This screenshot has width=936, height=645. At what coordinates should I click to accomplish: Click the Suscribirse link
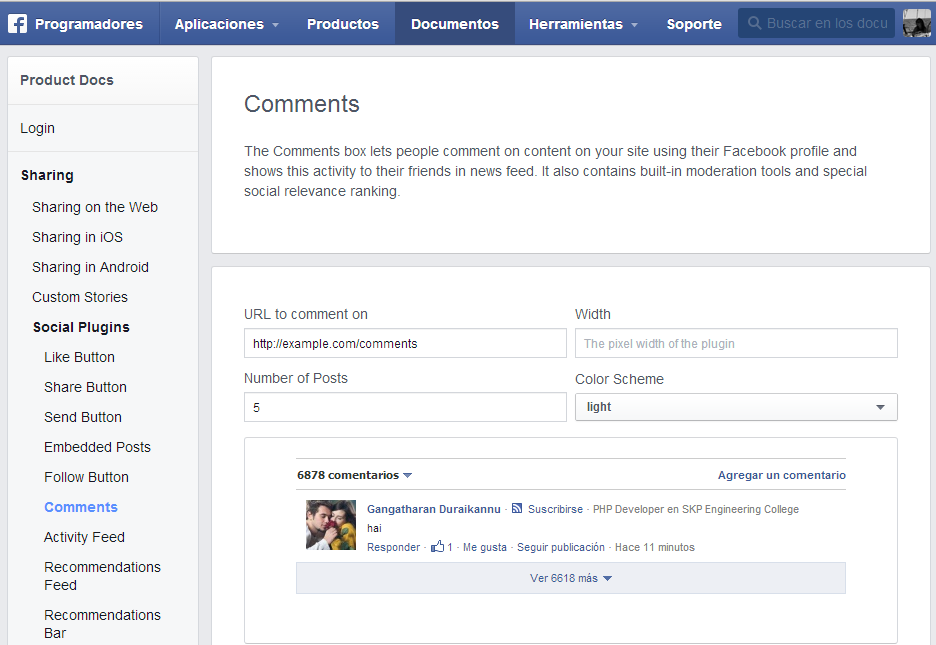[x=555, y=509]
